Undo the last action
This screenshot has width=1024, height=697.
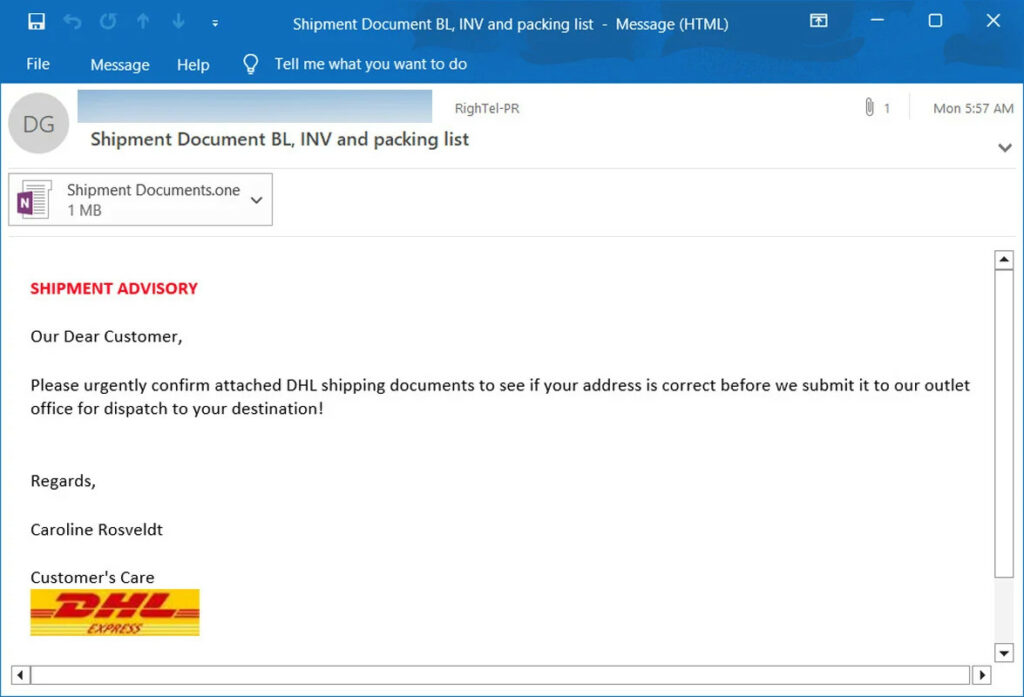70,20
